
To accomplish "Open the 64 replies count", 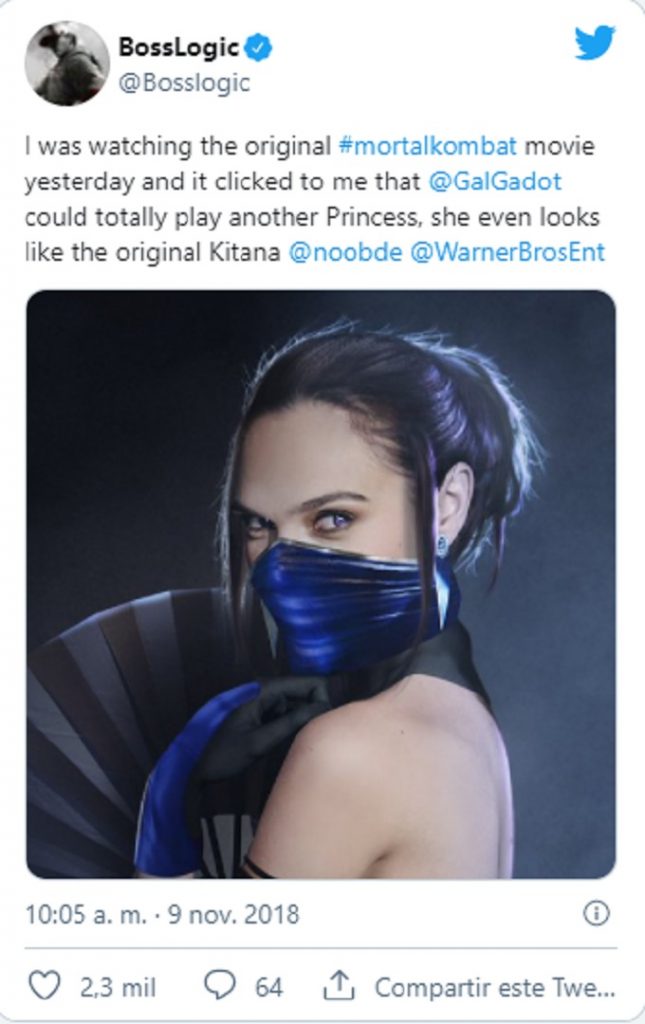I will [x=268, y=987].
